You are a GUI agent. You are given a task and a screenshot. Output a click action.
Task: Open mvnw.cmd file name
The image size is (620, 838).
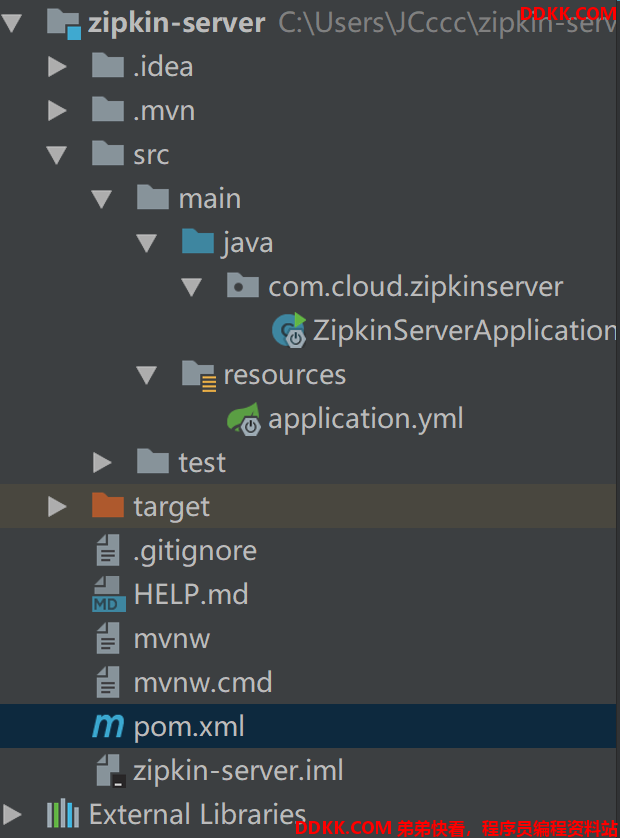click(x=203, y=682)
